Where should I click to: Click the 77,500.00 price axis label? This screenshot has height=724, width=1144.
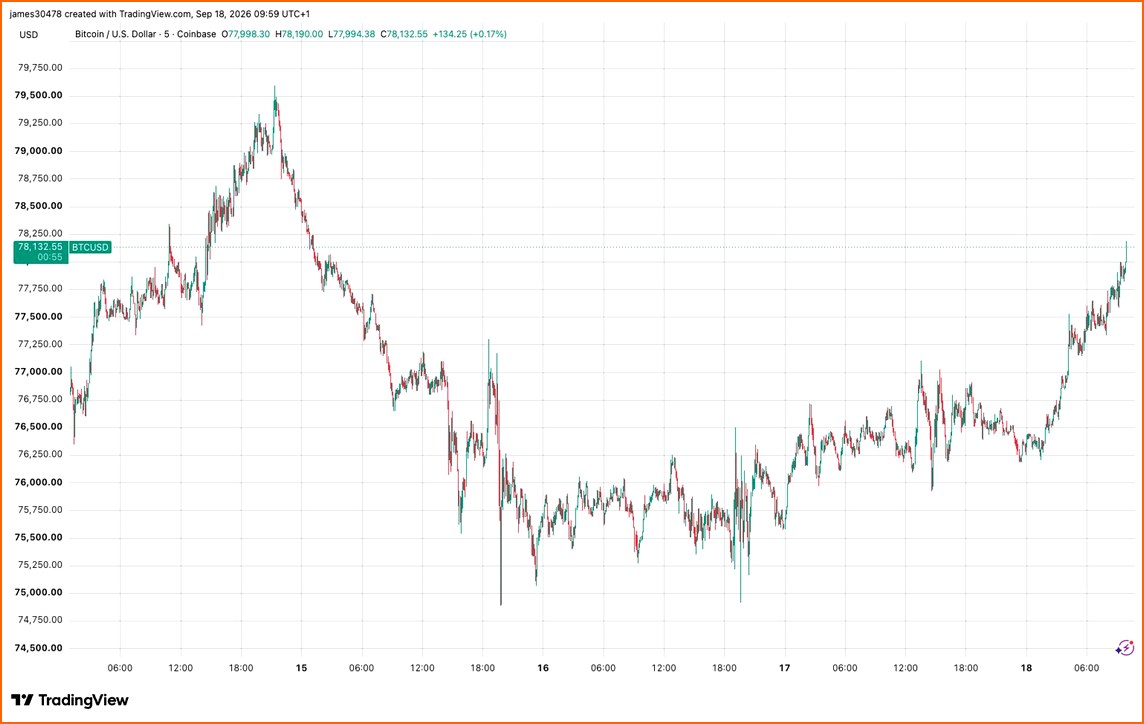39,316
